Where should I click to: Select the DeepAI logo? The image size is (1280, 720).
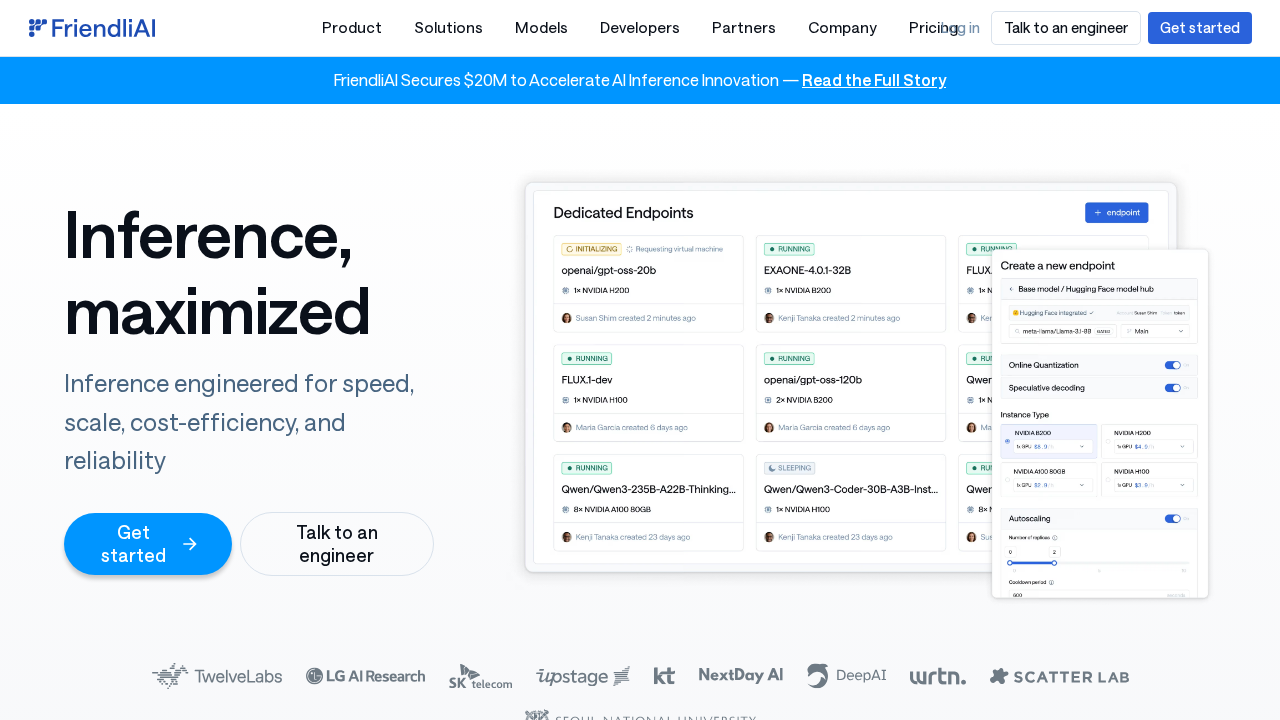click(x=846, y=676)
